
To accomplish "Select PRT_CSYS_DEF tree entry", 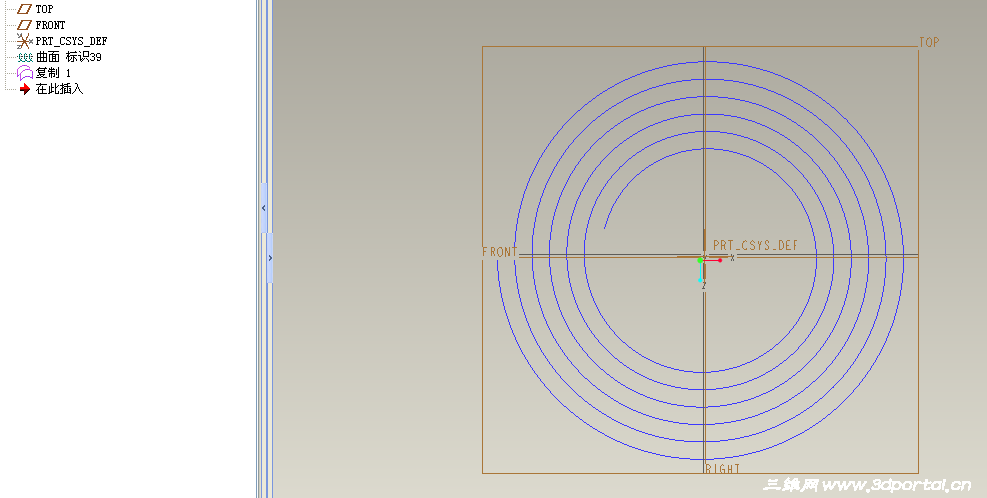I will coord(71,41).
